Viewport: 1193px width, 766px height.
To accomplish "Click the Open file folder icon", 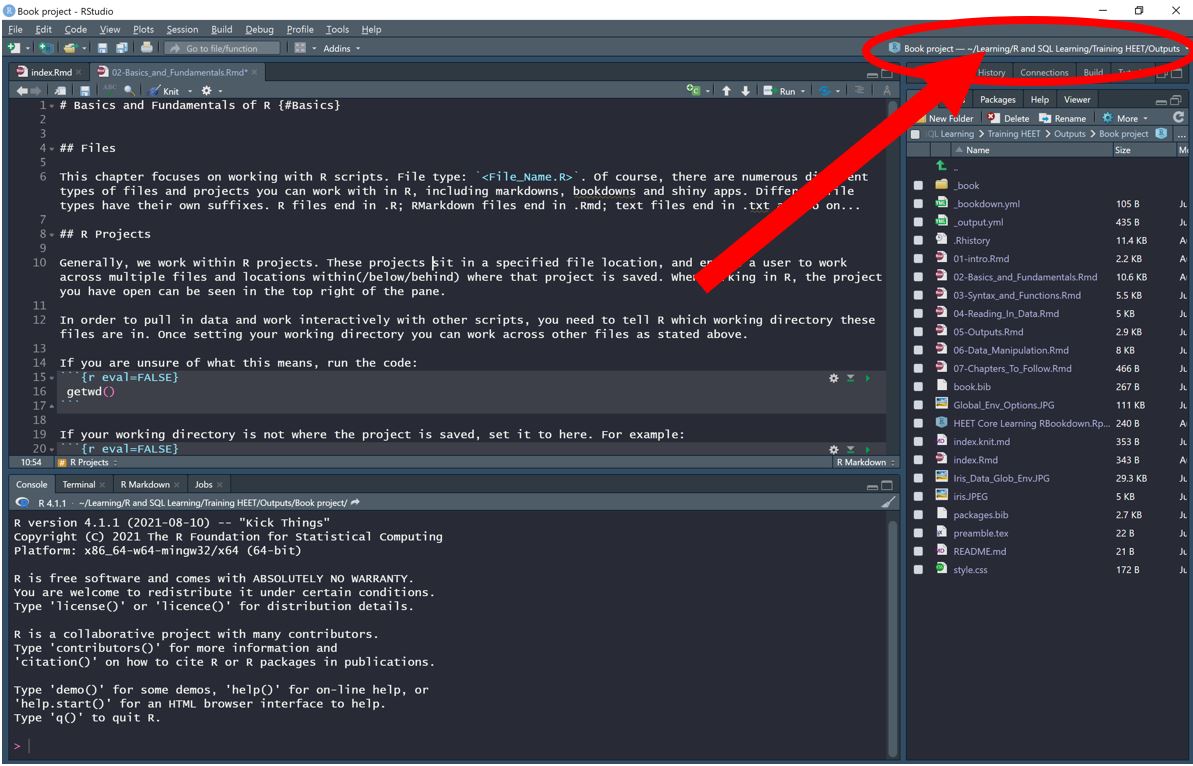I will tap(70, 48).
